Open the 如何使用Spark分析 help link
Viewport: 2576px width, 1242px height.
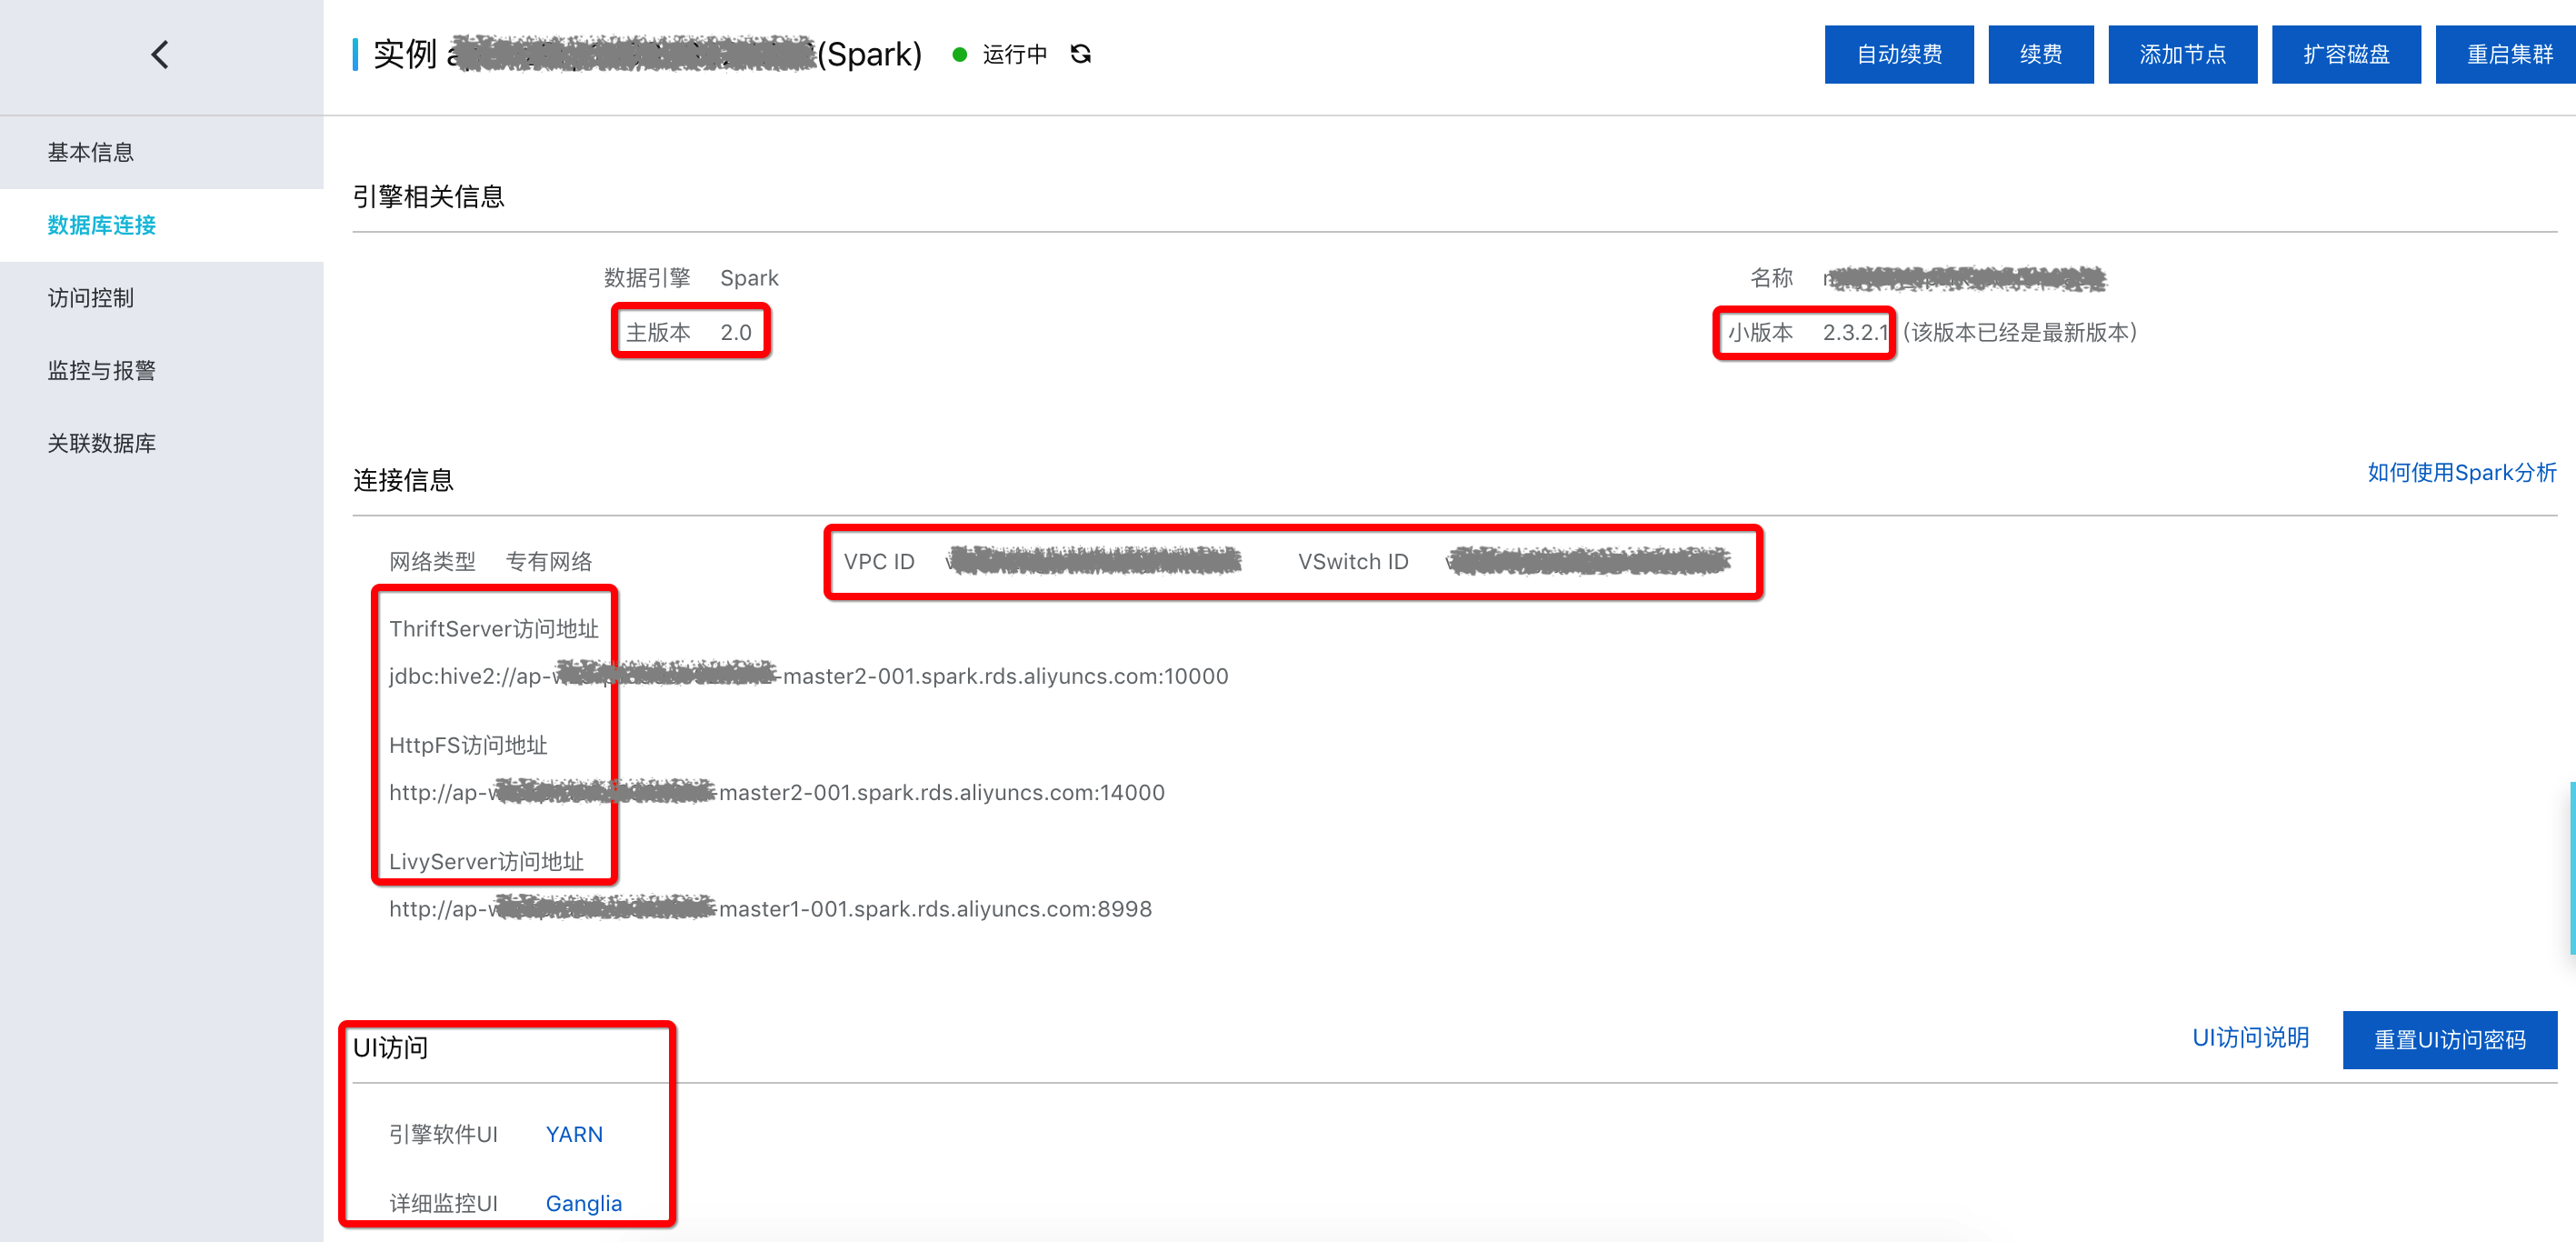click(x=2461, y=472)
